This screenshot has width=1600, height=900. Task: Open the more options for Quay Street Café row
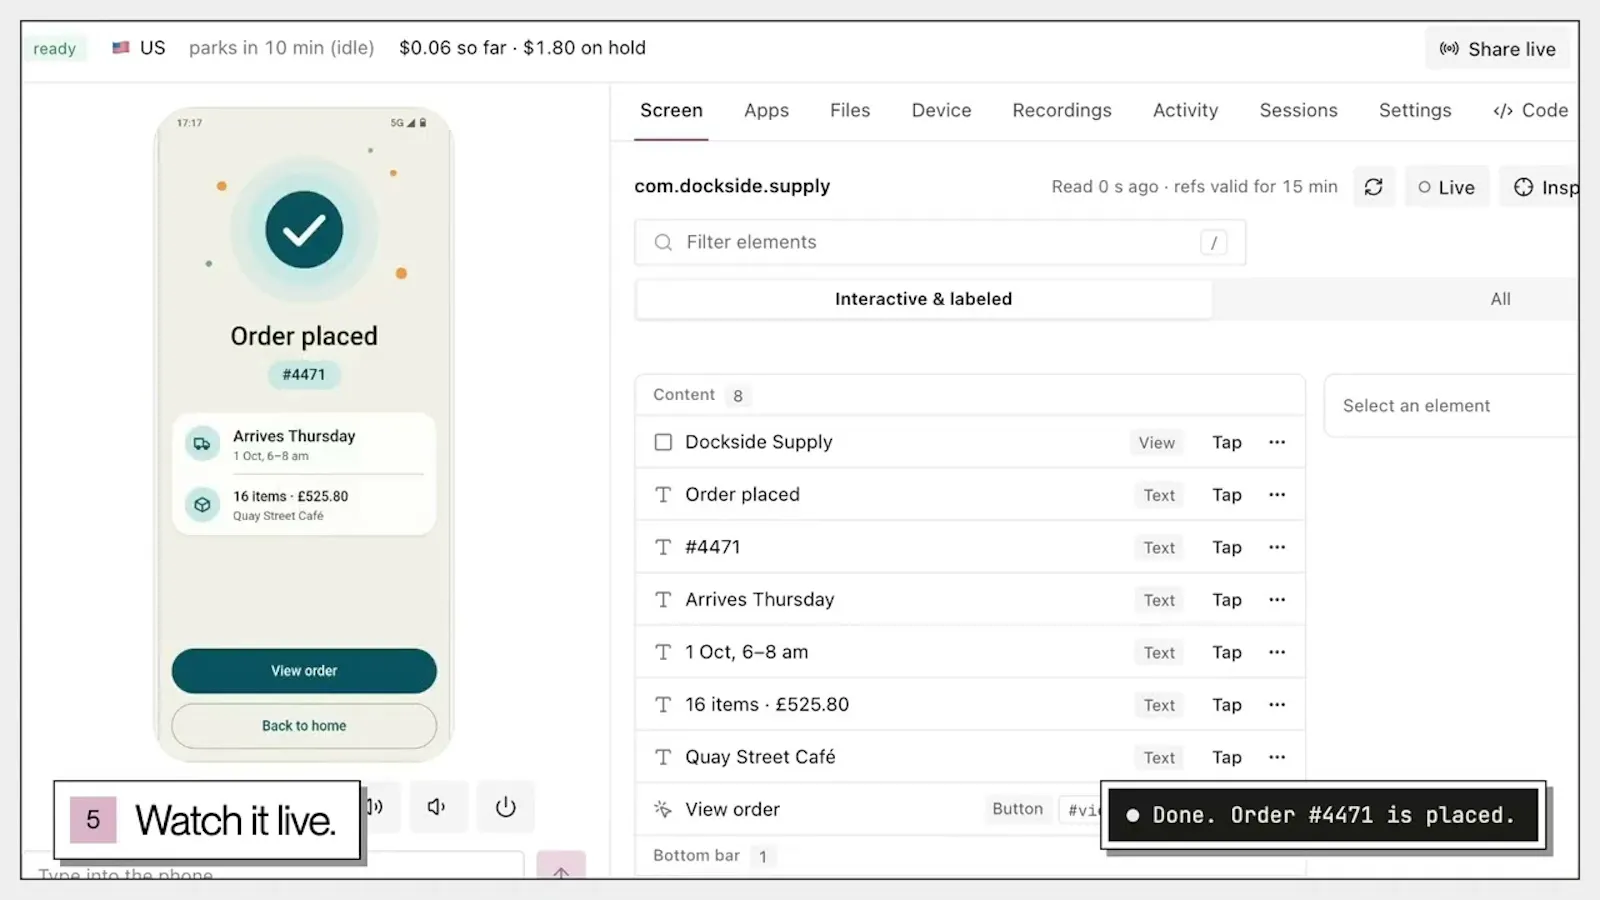(1277, 757)
